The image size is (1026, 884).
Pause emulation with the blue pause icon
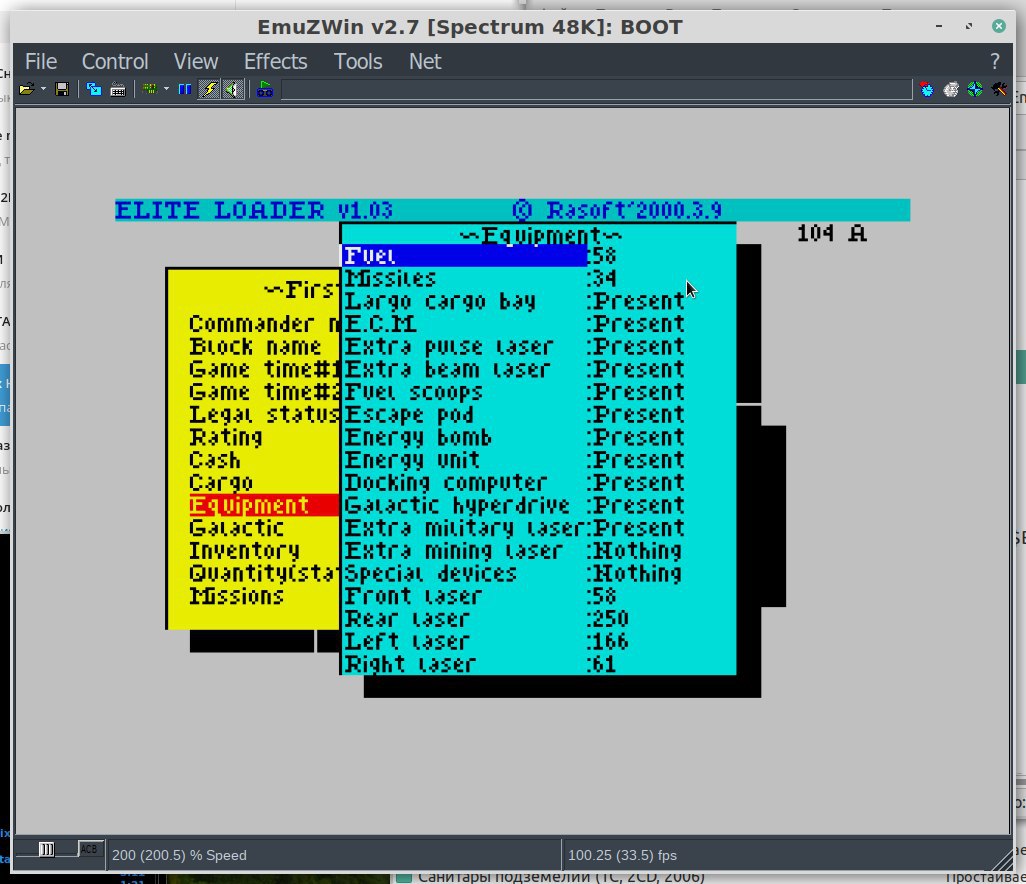(185, 89)
